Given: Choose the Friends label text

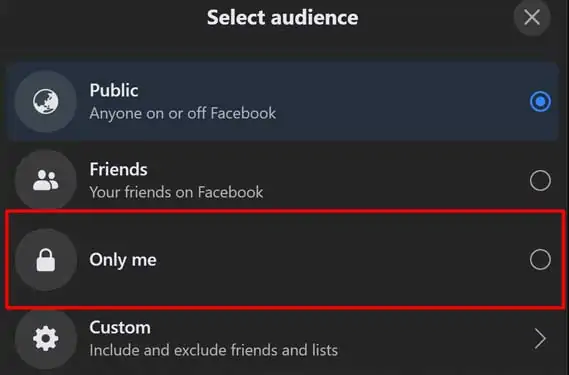Looking at the screenshot, I should point(119,170).
